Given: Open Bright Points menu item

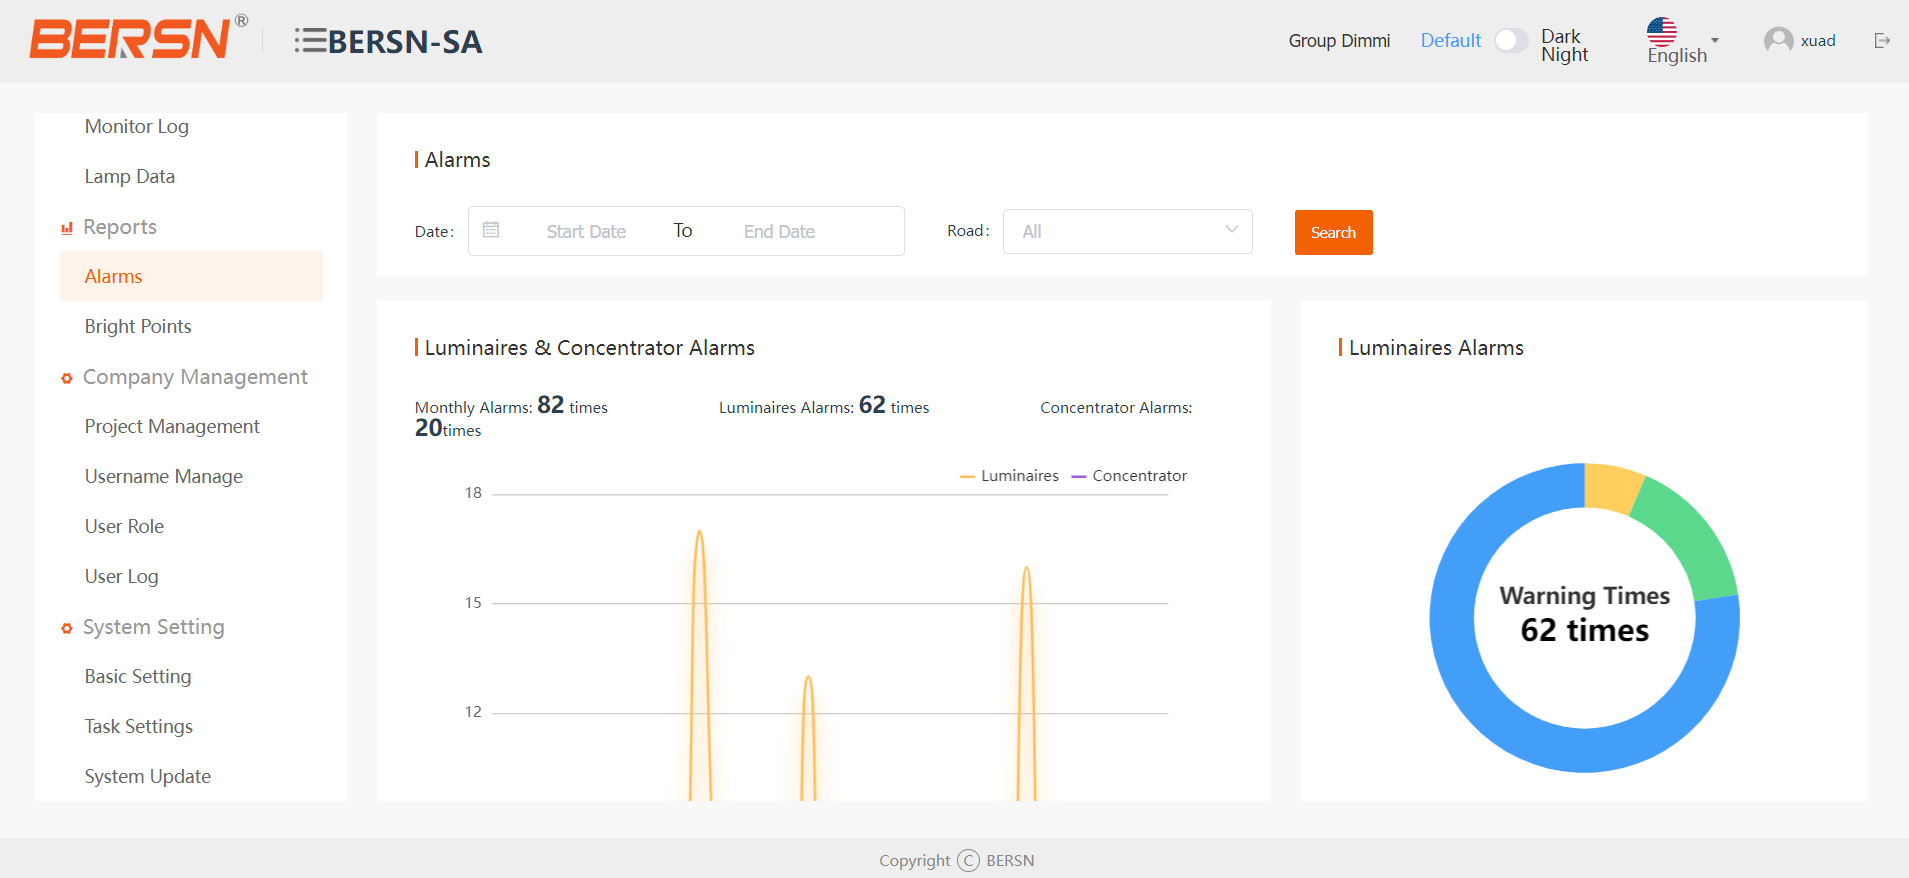Looking at the screenshot, I should point(138,327).
